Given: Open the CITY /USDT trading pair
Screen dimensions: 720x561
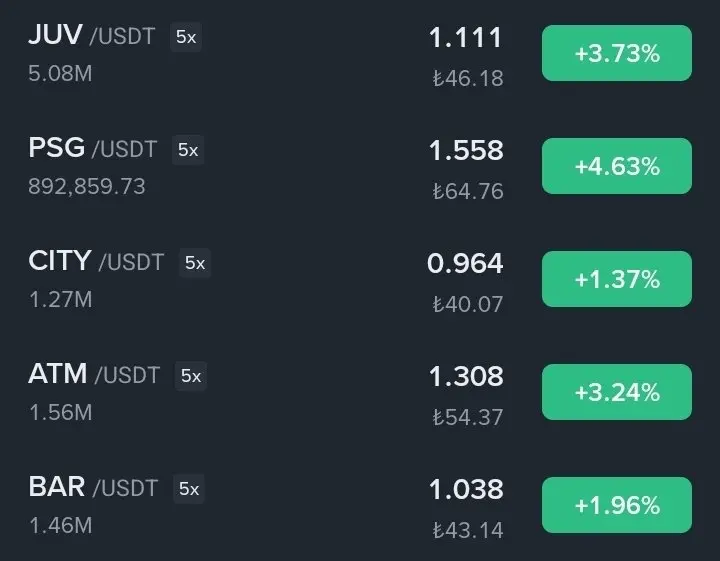Looking at the screenshot, I should click(x=96, y=261).
